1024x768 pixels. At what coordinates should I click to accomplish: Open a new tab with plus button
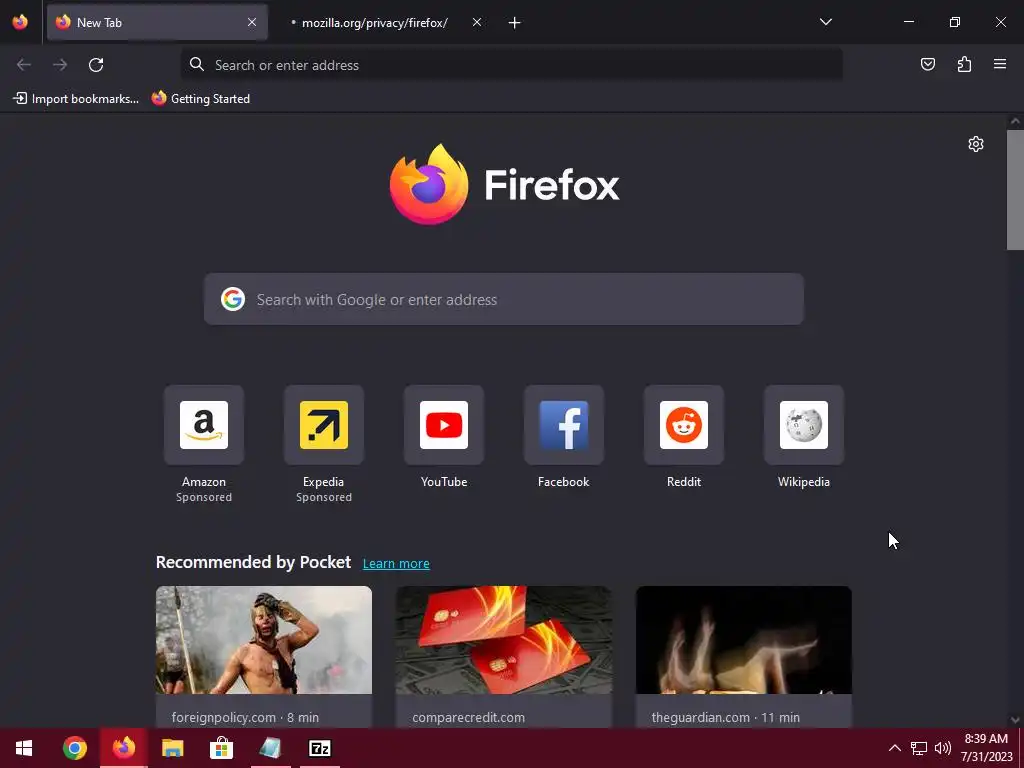tap(515, 23)
